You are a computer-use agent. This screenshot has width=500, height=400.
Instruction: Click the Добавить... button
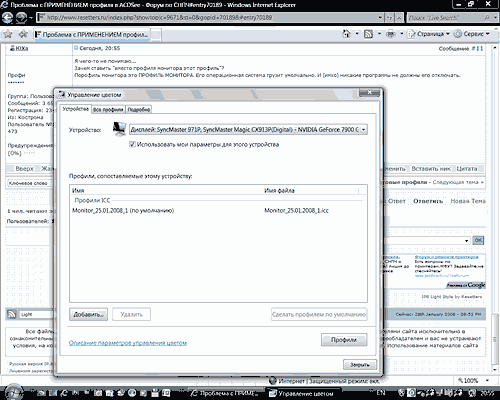pyautogui.click(x=88, y=314)
